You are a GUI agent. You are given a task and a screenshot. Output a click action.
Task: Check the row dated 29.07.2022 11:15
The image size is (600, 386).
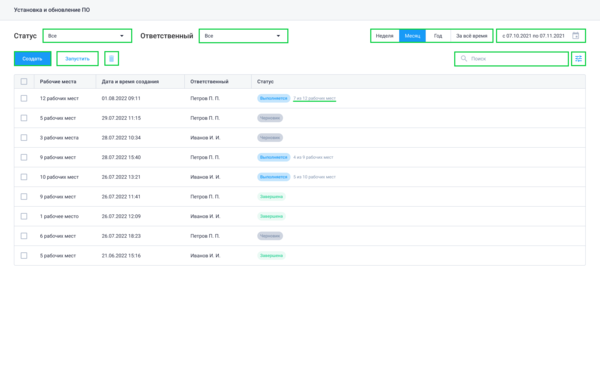[24, 118]
